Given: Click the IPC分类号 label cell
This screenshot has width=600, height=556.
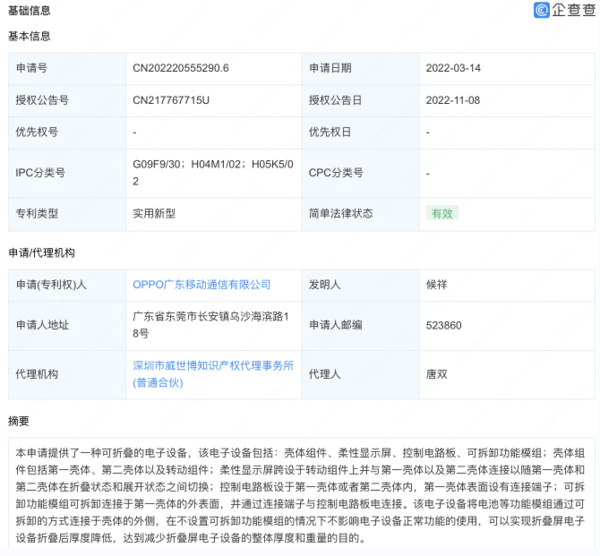Looking at the screenshot, I should tap(67, 173).
